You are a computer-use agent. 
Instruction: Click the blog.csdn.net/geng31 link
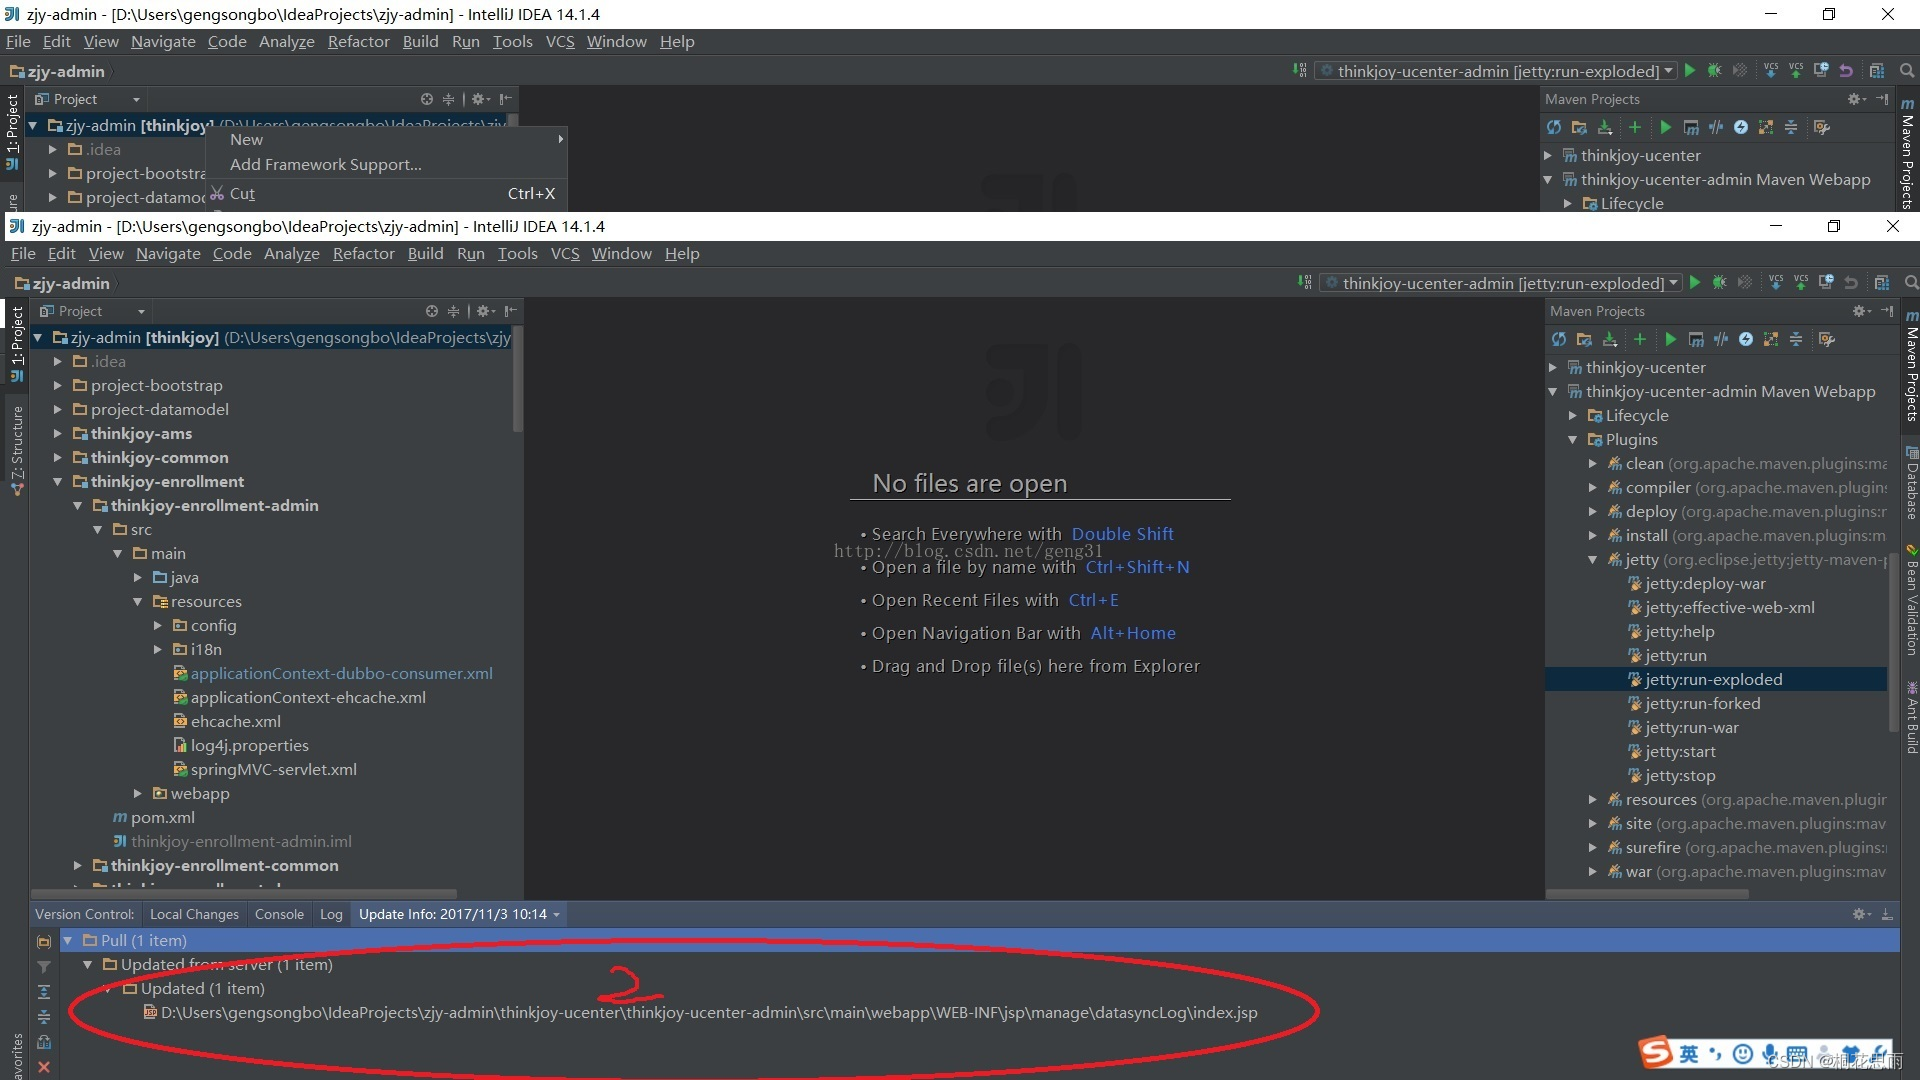pos(969,550)
